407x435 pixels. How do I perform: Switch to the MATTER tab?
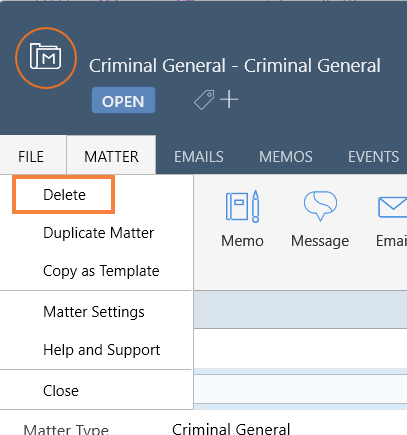(111, 156)
